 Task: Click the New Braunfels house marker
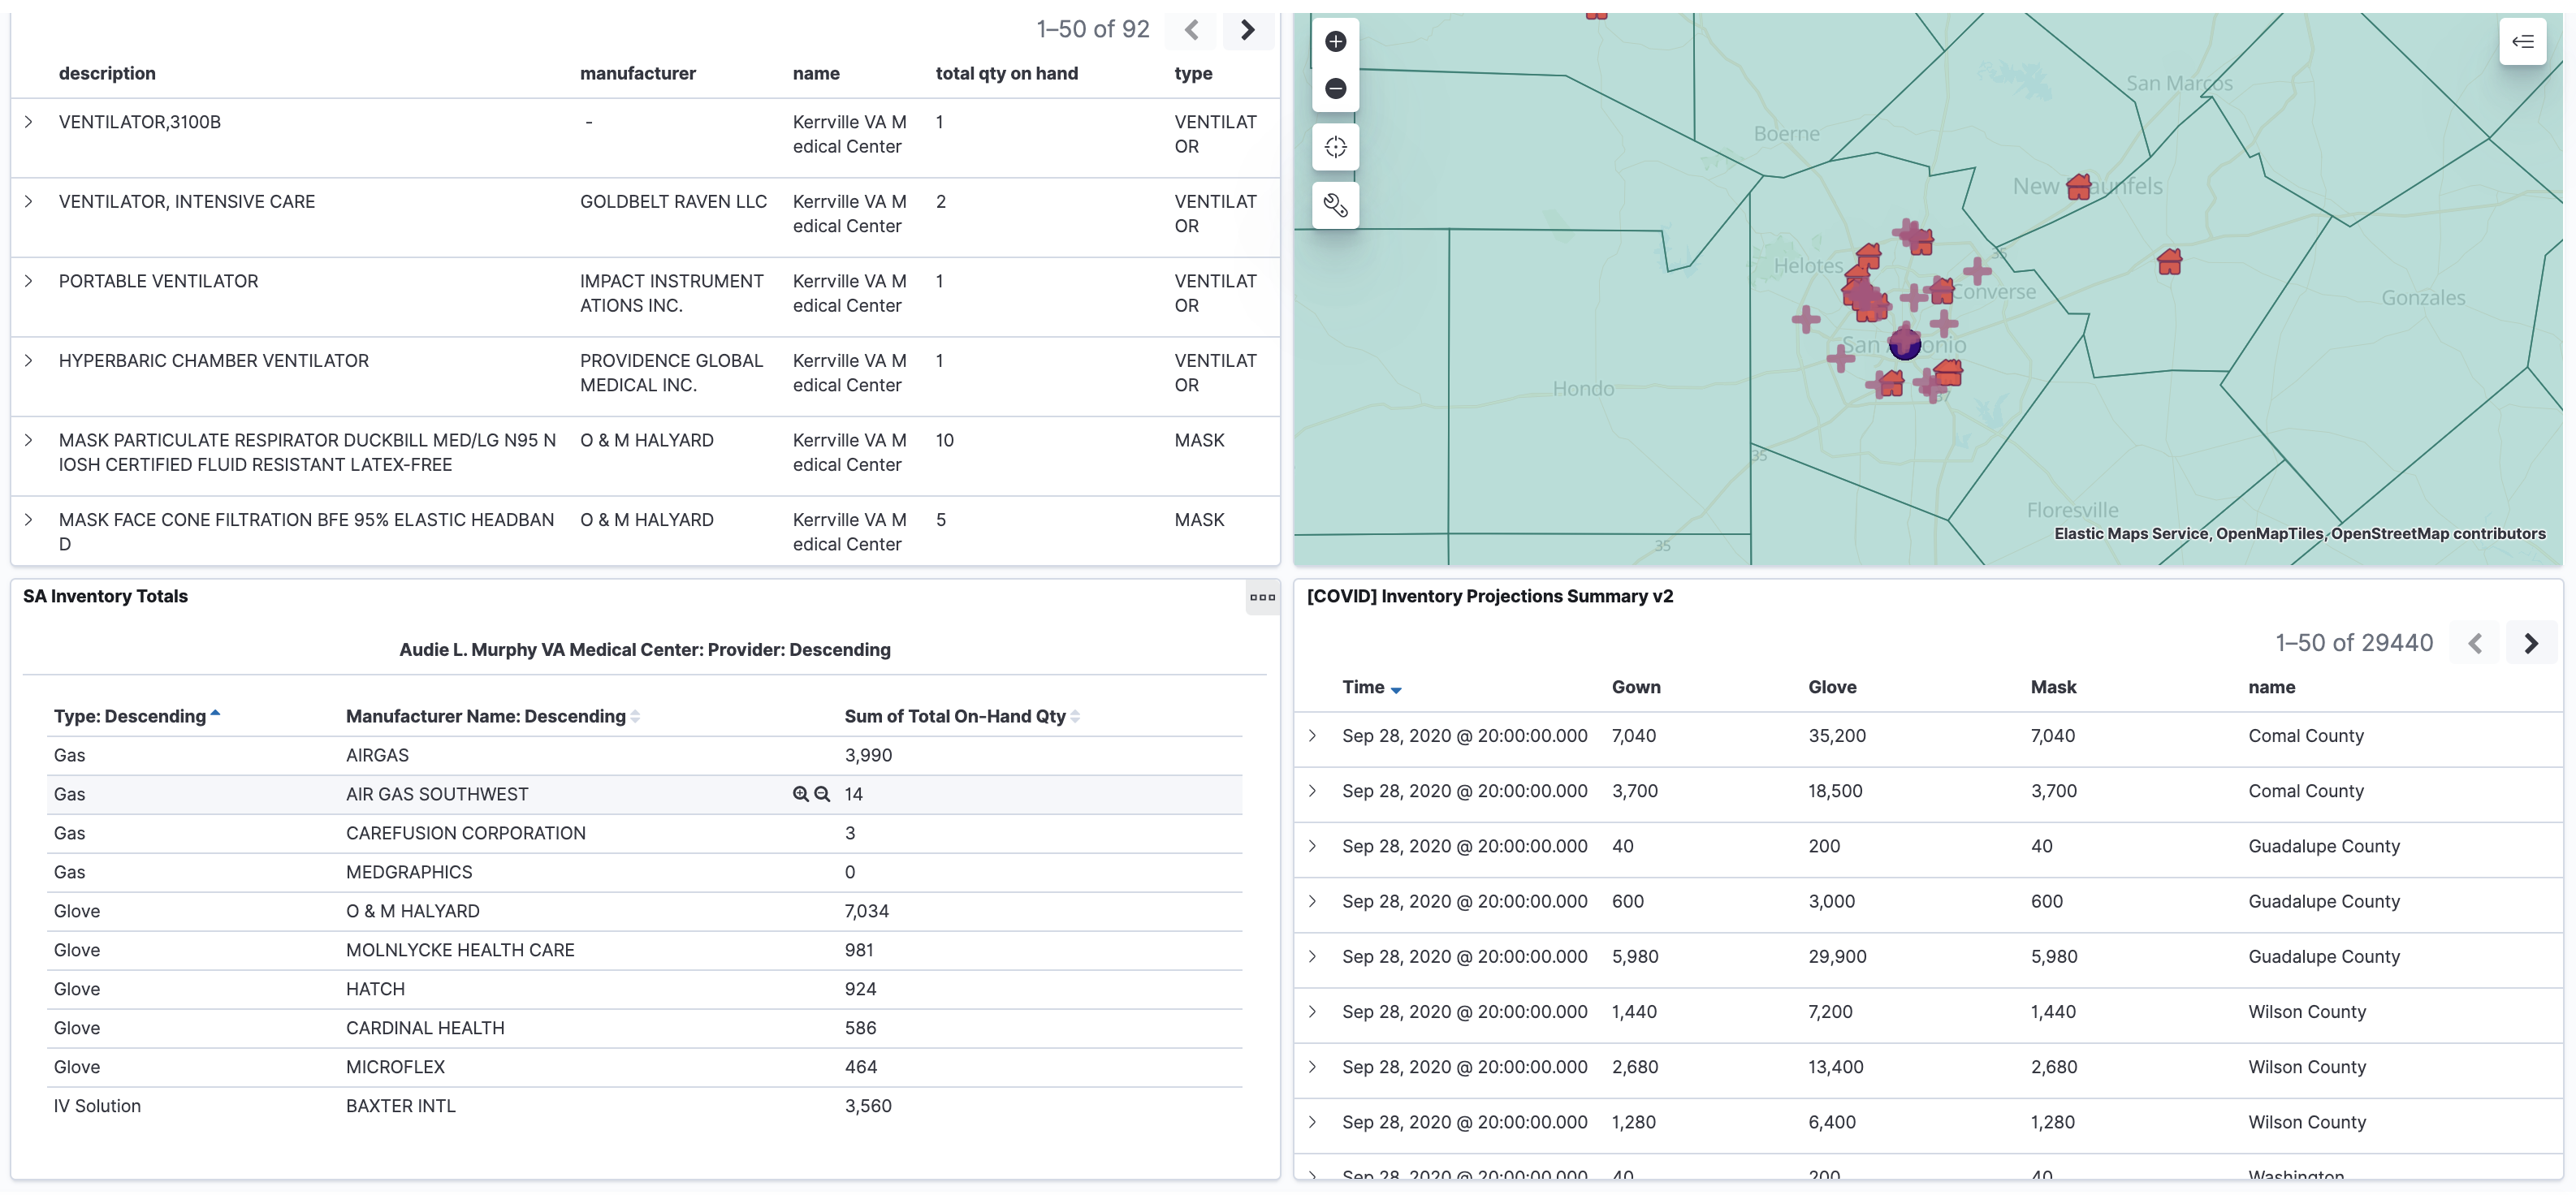coord(2078,187)
